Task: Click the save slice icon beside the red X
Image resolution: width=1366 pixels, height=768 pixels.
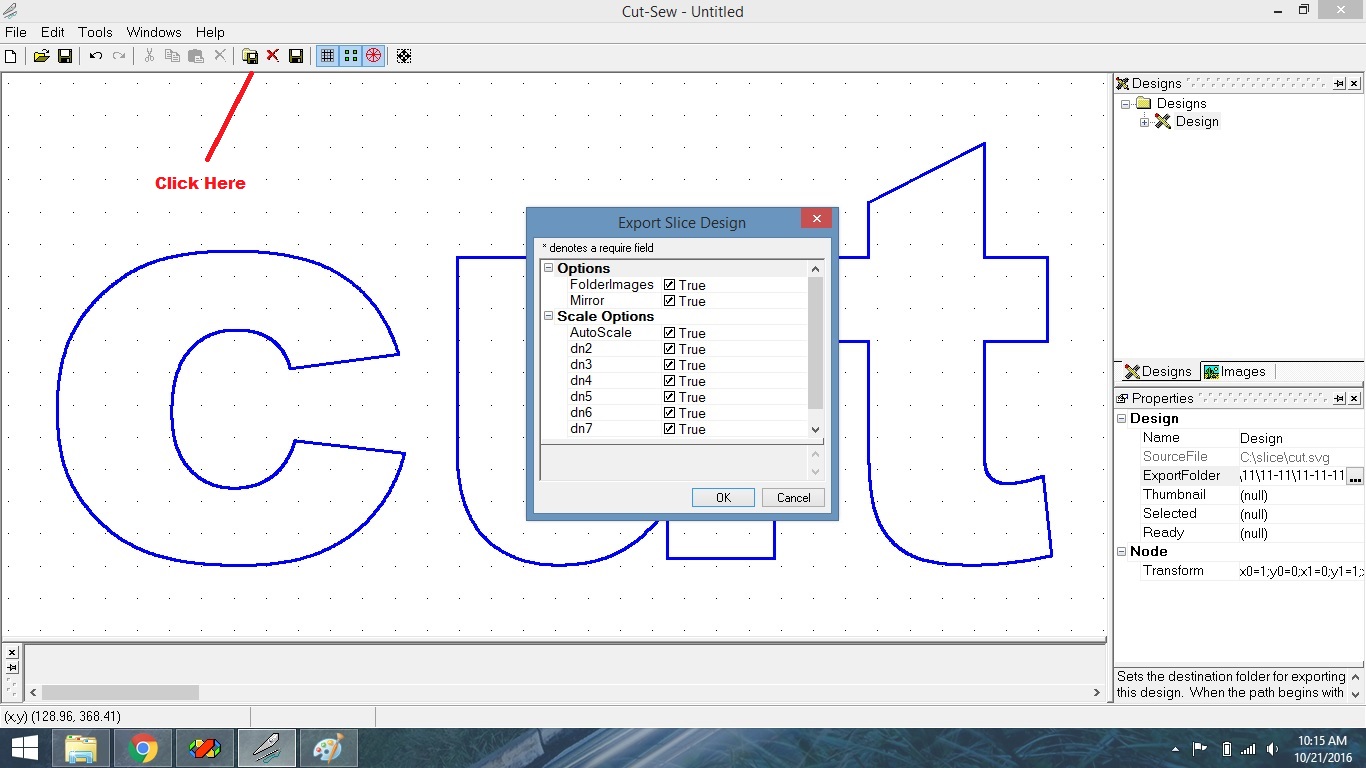Action: [295, 55]
